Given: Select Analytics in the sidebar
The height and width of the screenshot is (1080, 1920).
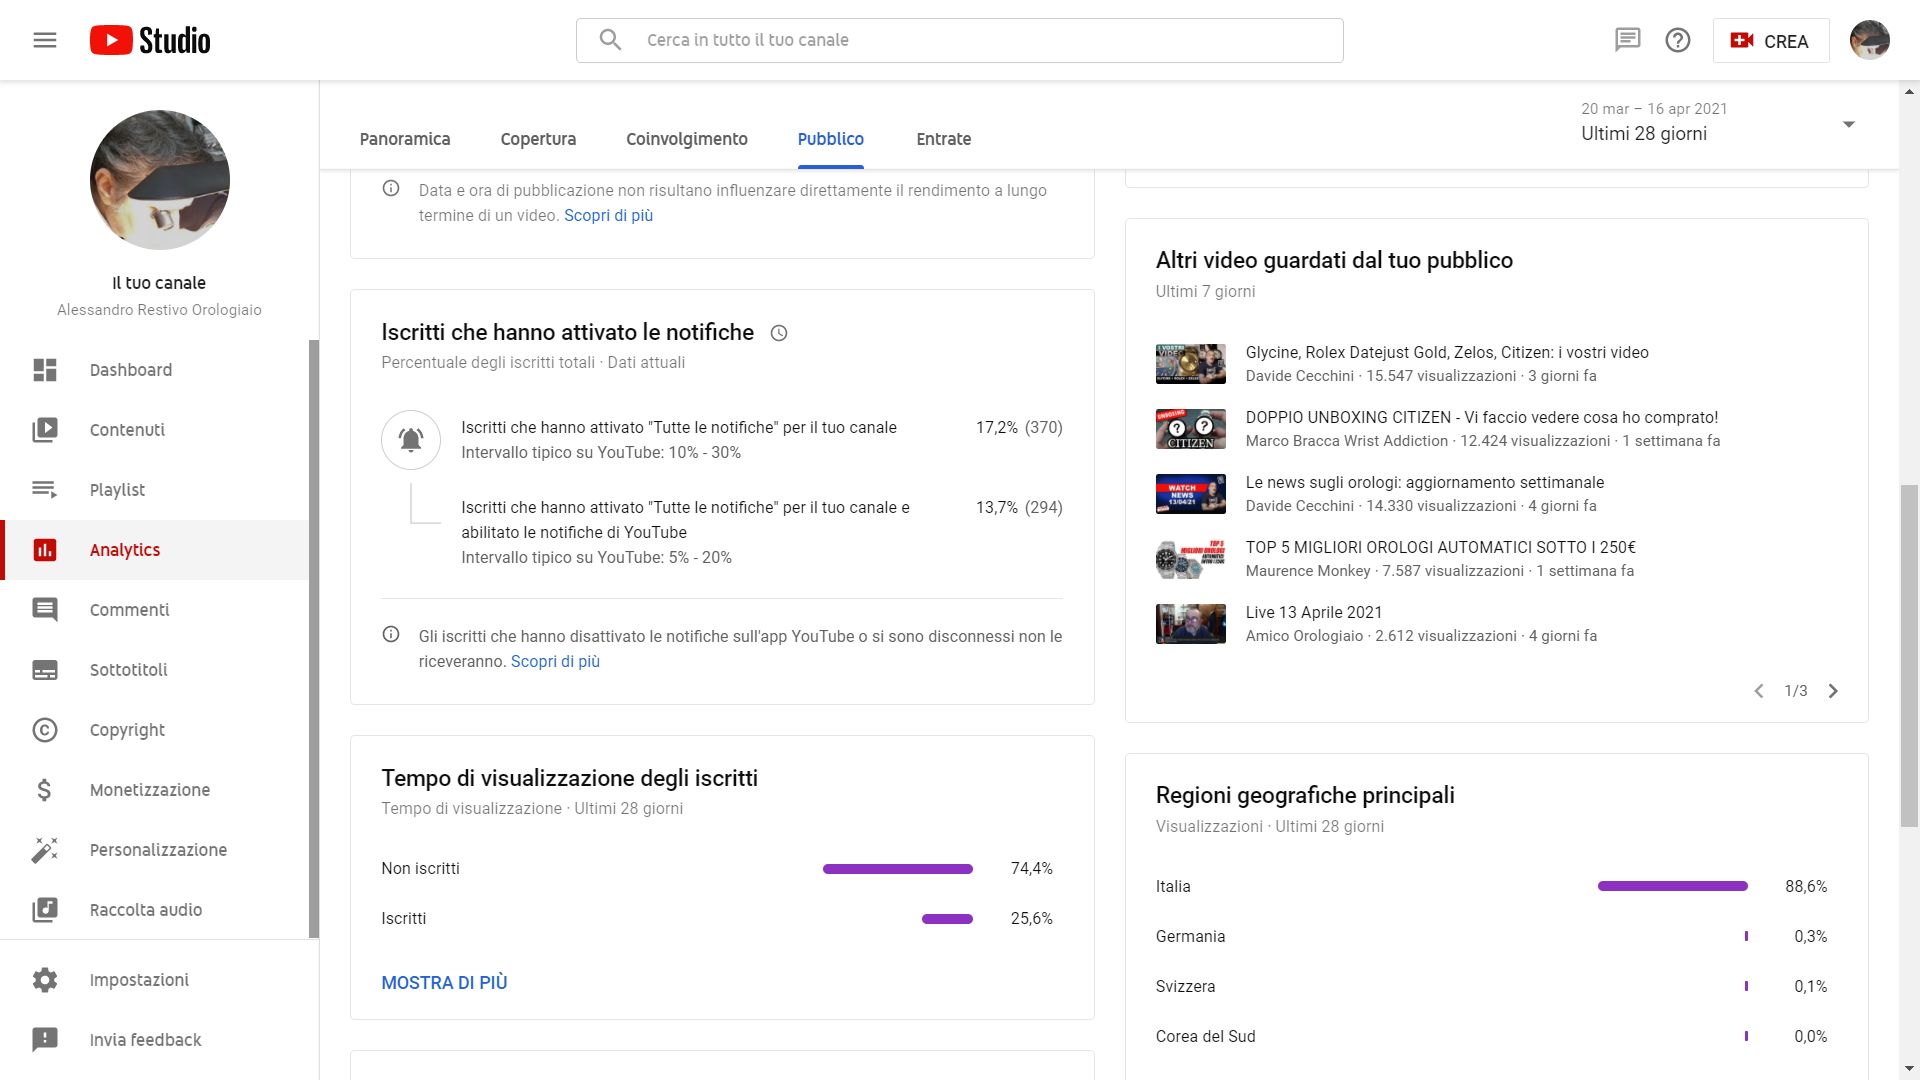Looking at the screenshot, I should [x=155, y=550].
